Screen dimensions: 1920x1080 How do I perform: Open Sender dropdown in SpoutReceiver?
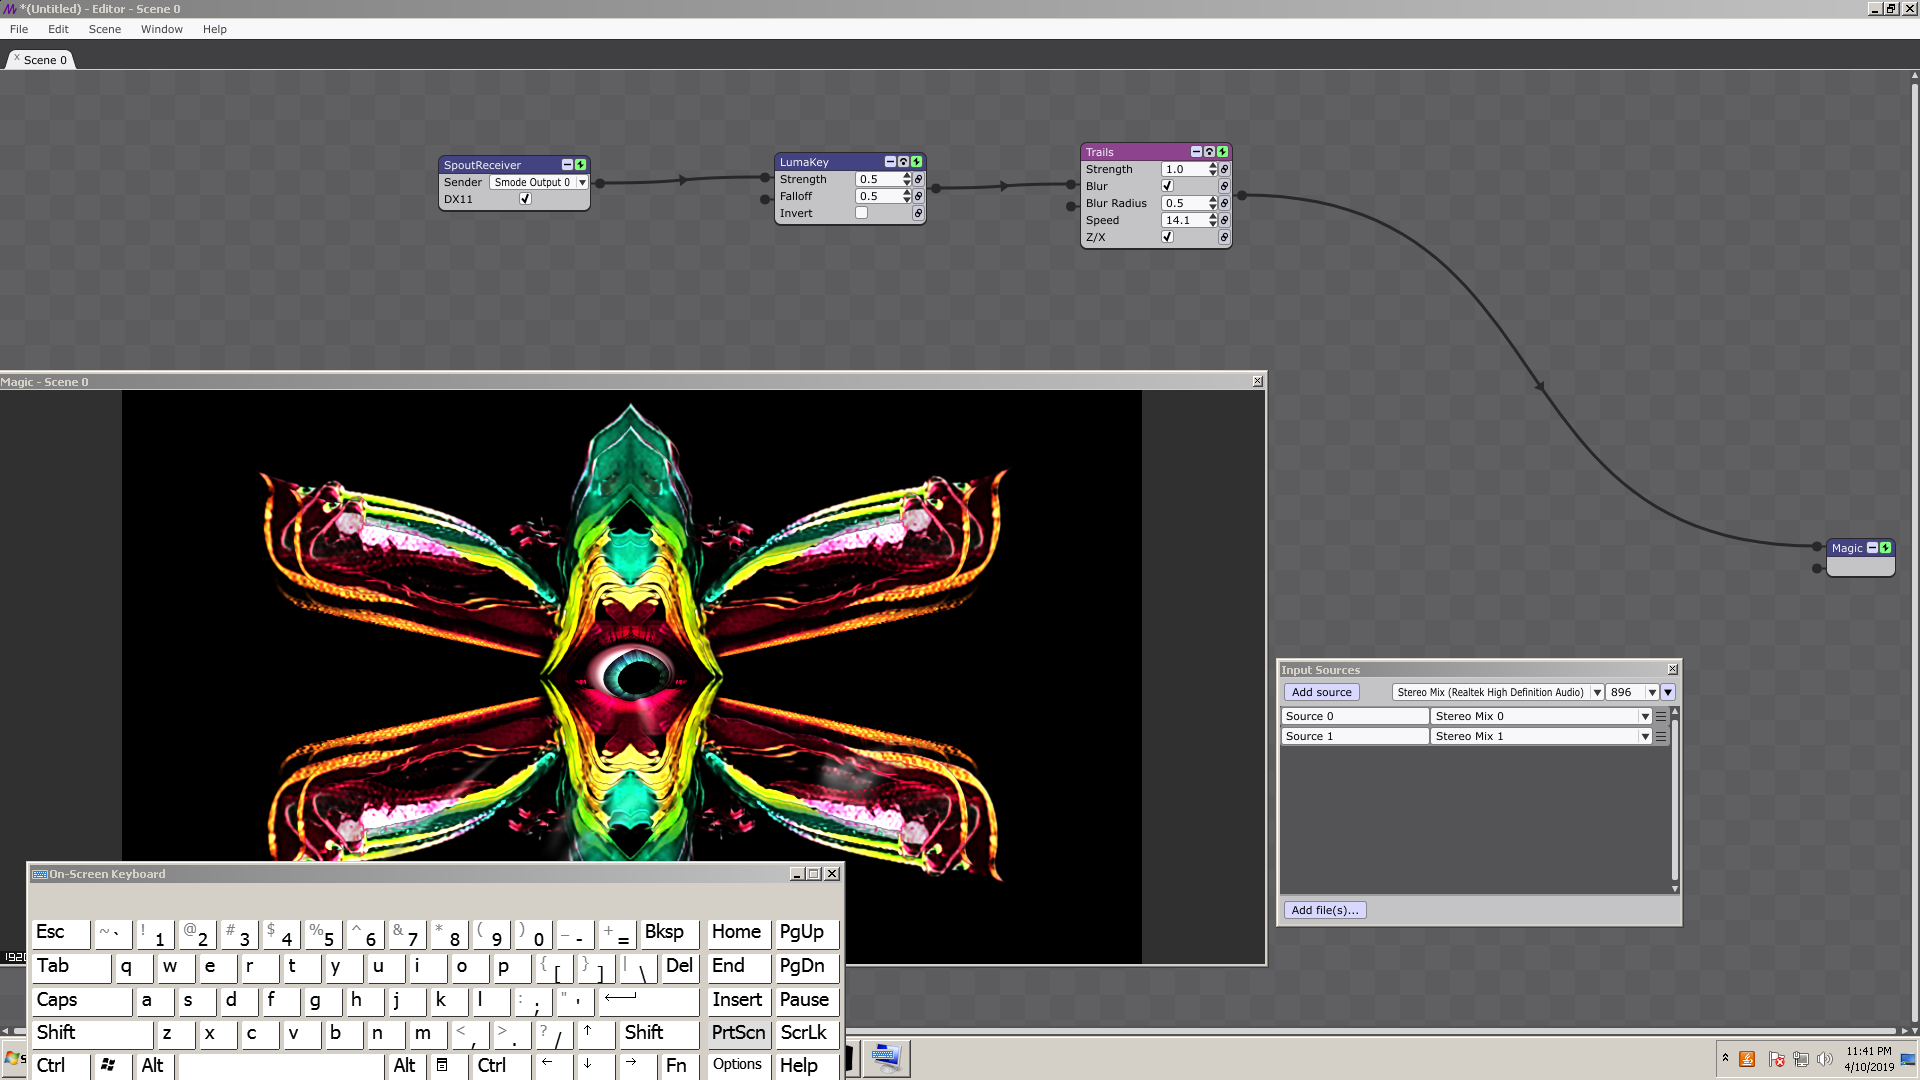(539, 182)
